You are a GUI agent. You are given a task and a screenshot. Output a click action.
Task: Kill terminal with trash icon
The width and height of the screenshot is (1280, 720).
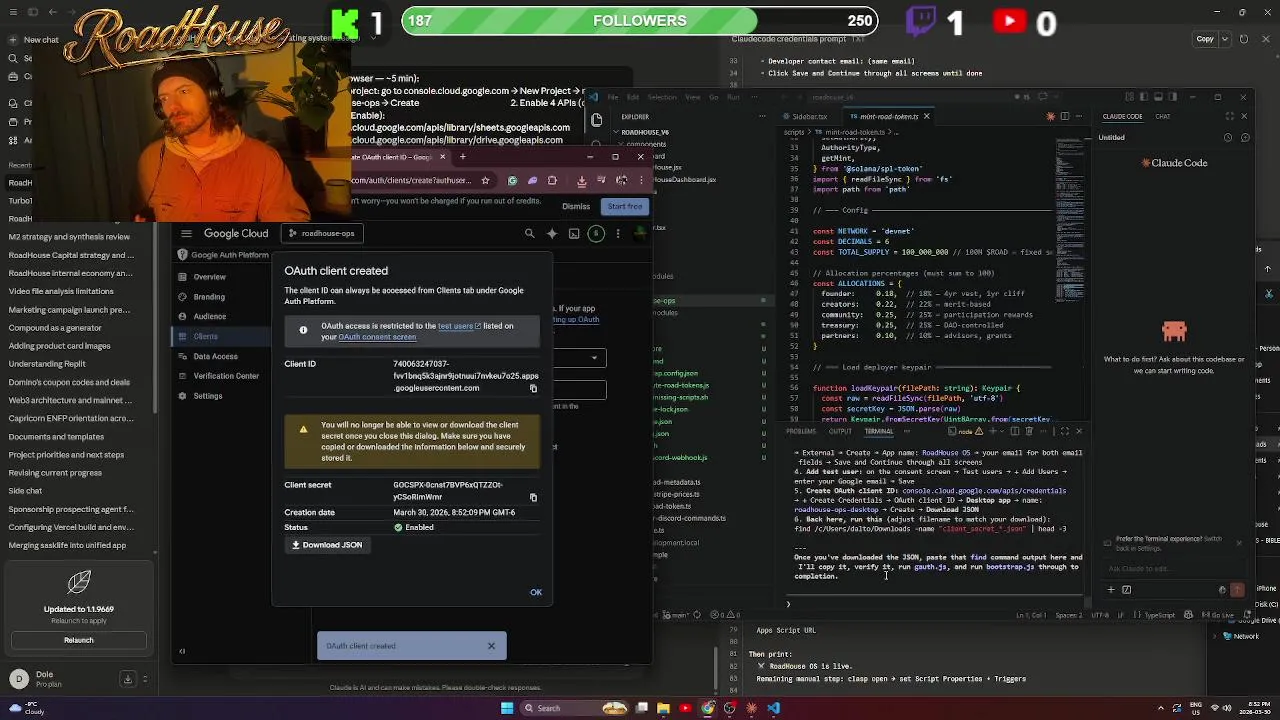coord(1028,431)
